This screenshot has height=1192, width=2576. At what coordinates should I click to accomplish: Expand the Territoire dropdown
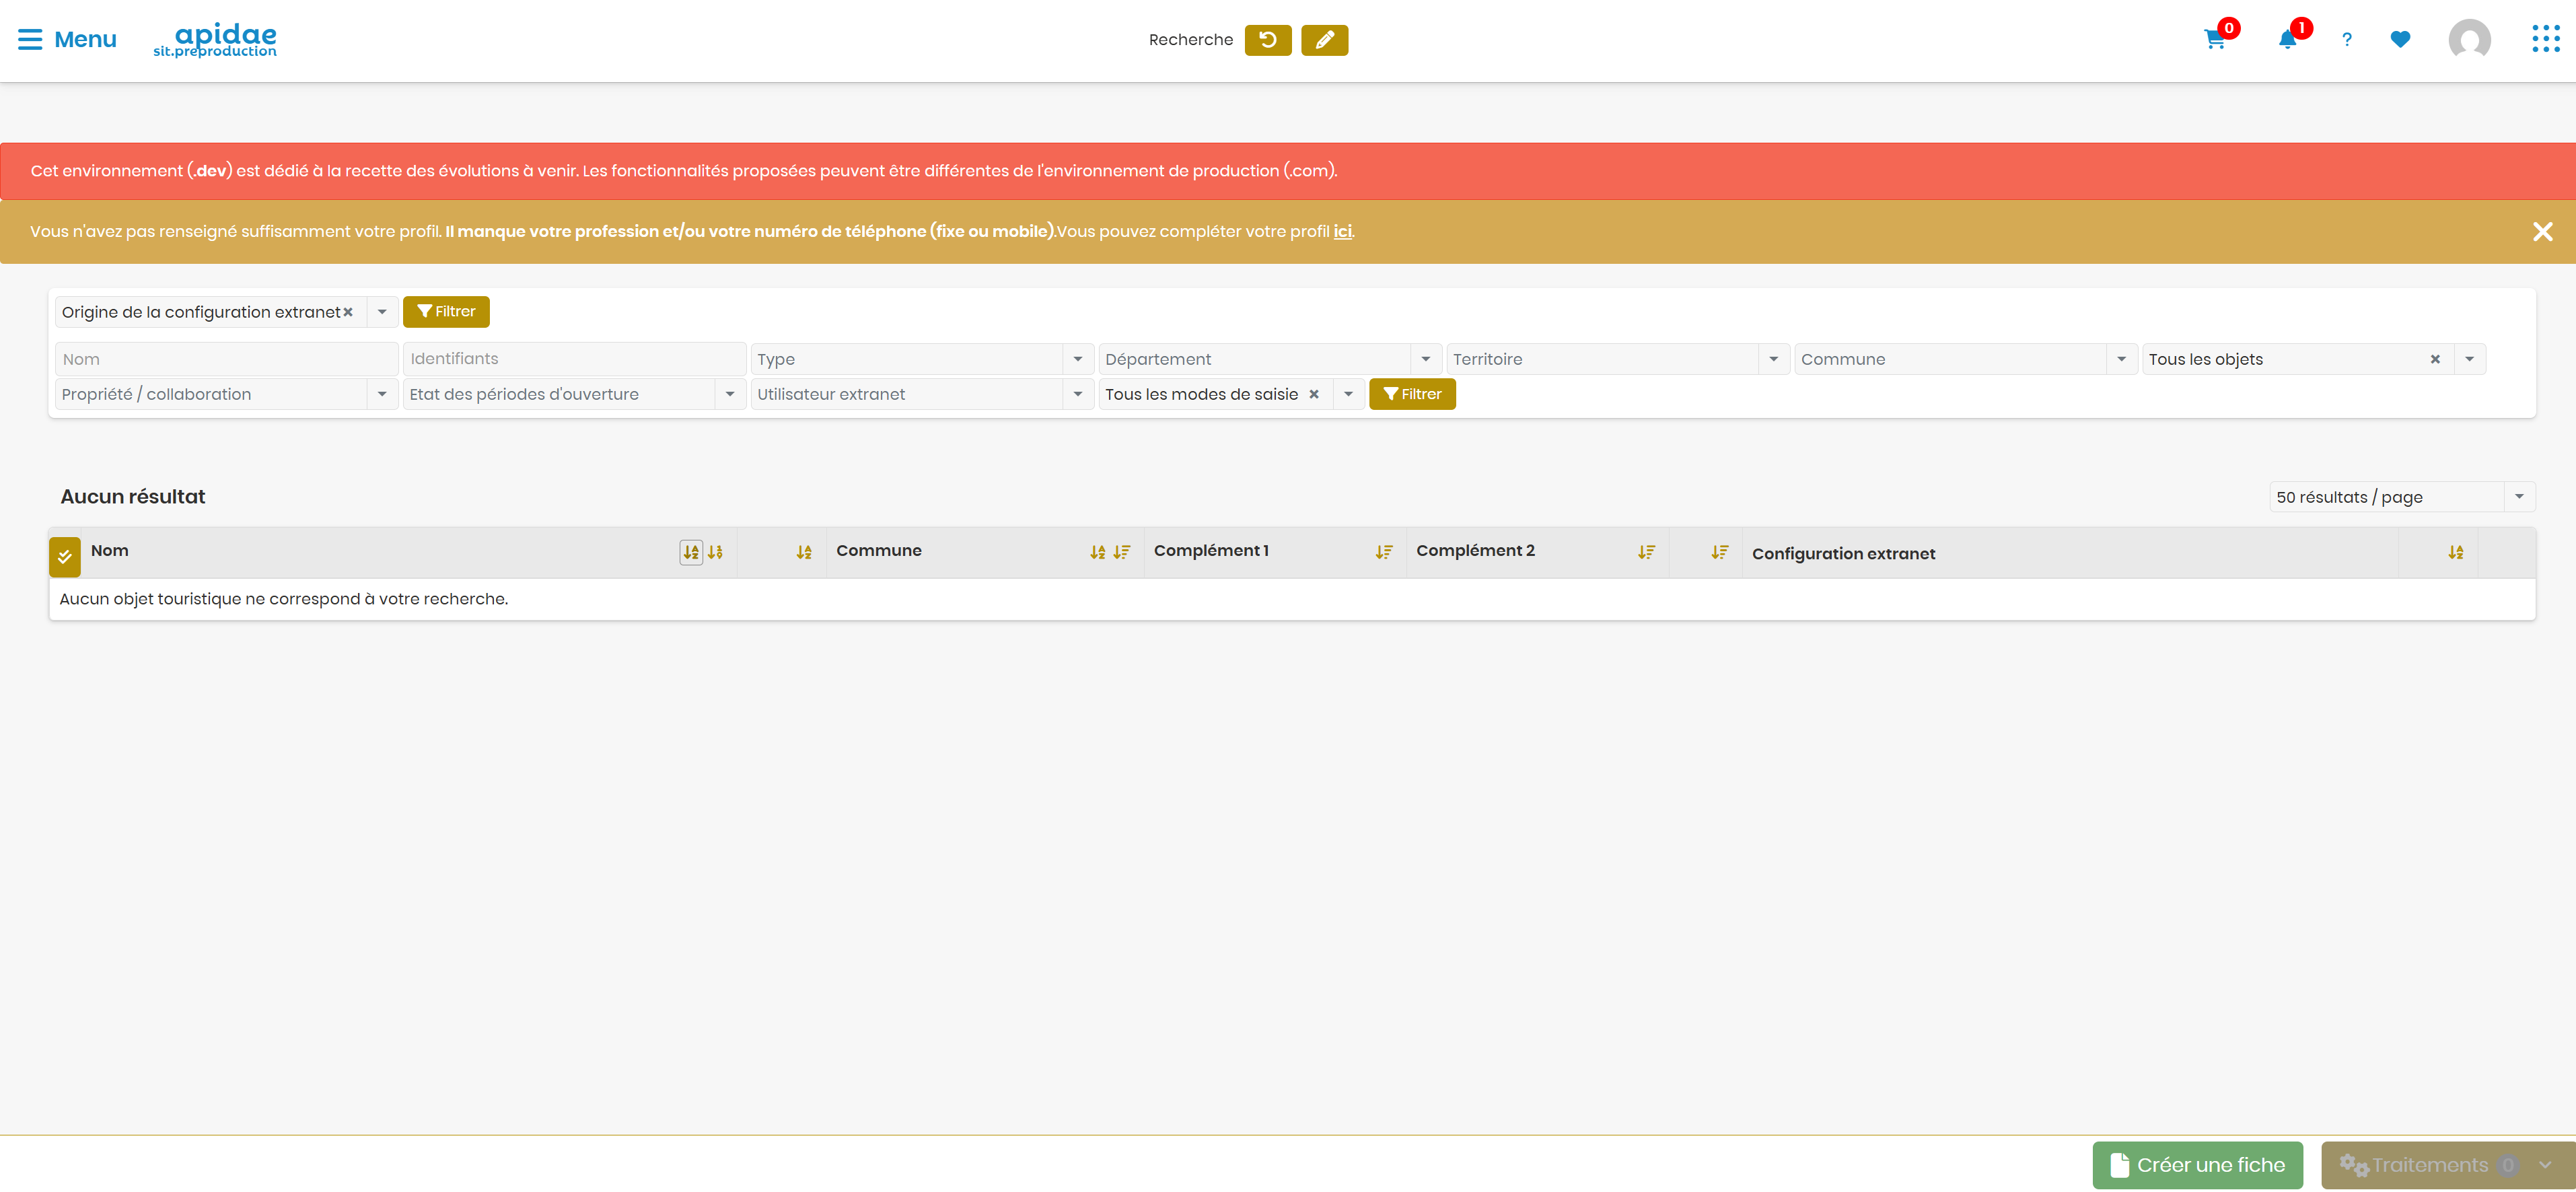pyautogui.click(x=1773, y=359)
